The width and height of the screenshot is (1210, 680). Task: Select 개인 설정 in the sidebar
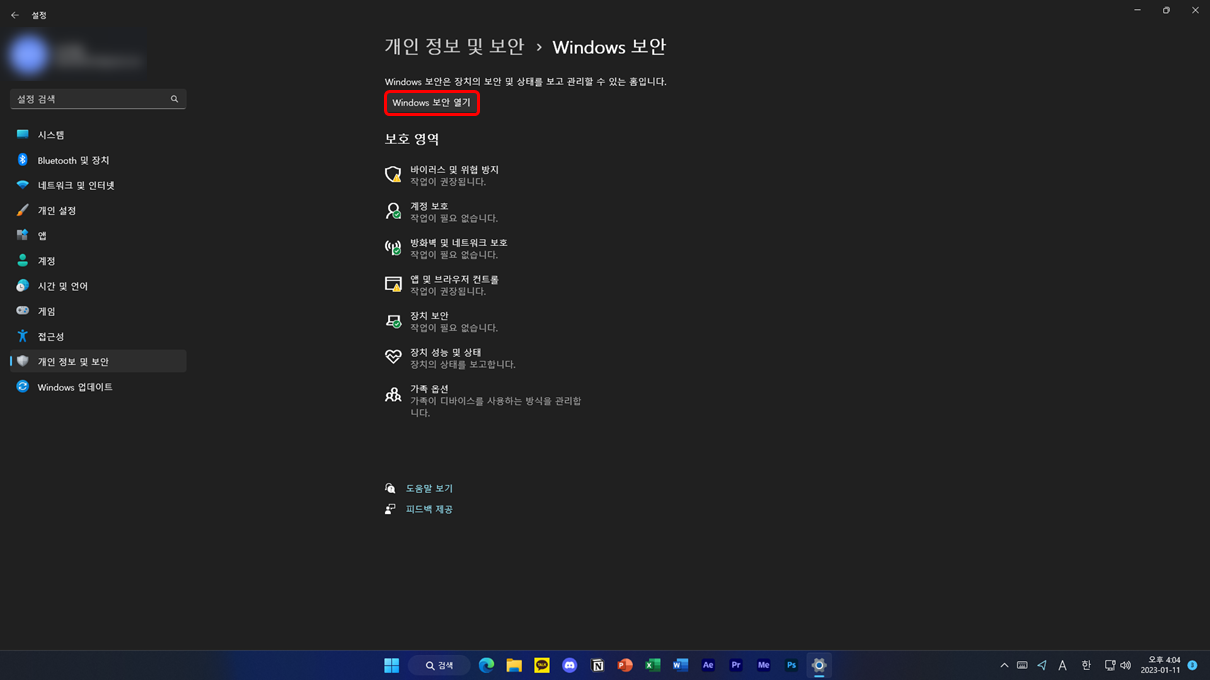pos(98,210)
